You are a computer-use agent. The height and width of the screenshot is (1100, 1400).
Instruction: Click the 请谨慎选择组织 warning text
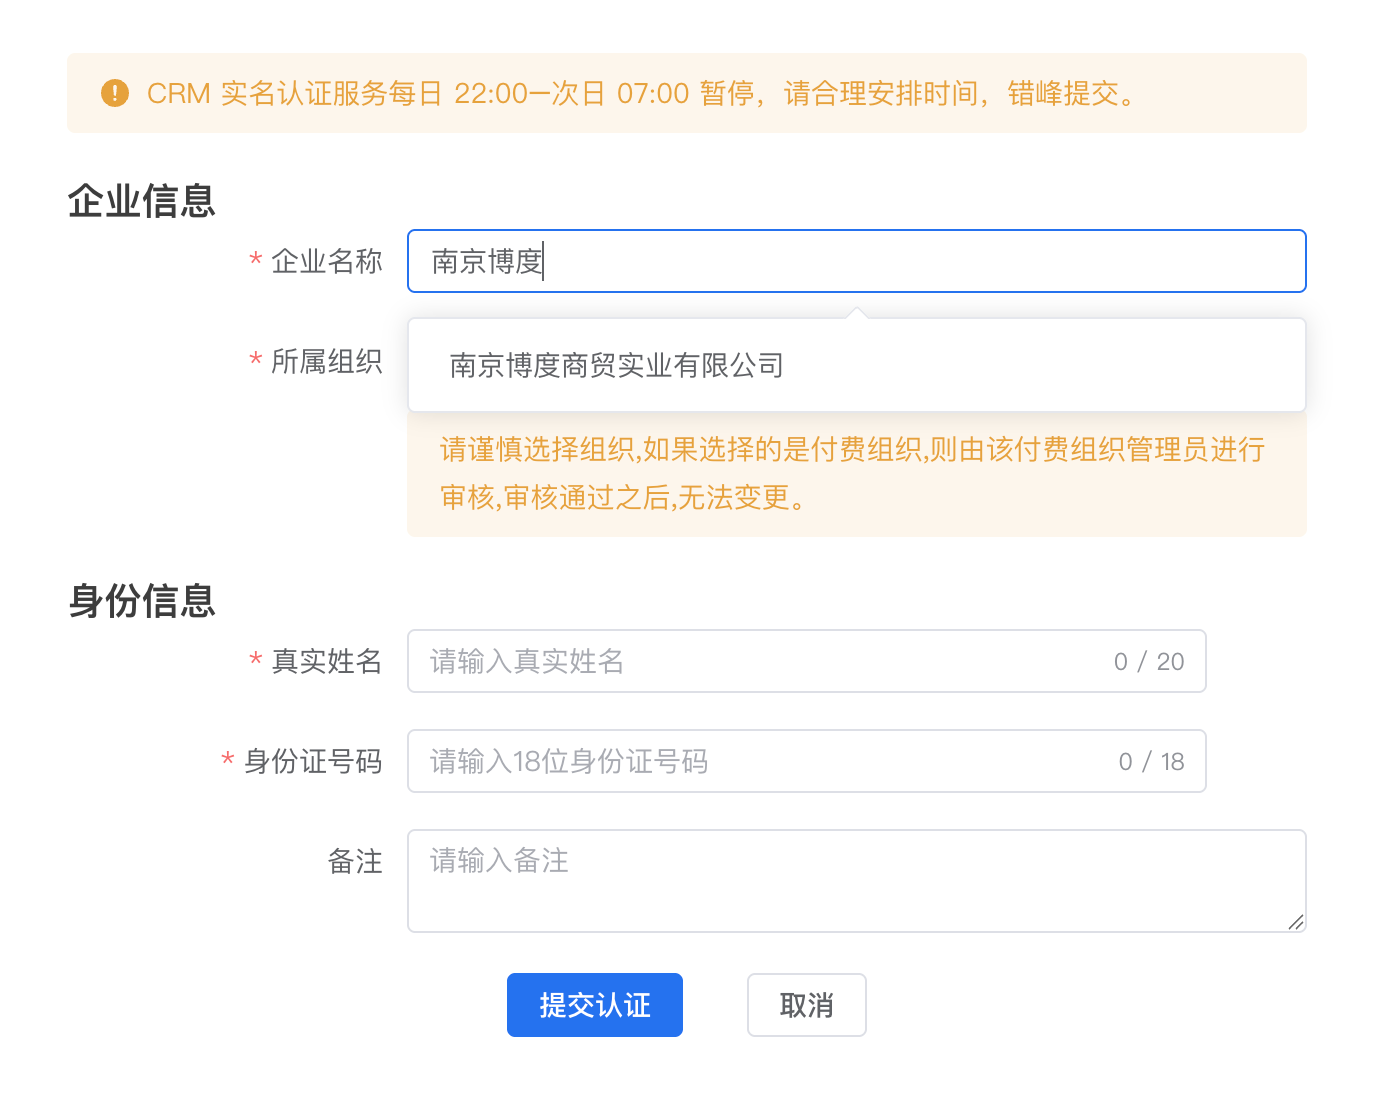click(853, 473)
